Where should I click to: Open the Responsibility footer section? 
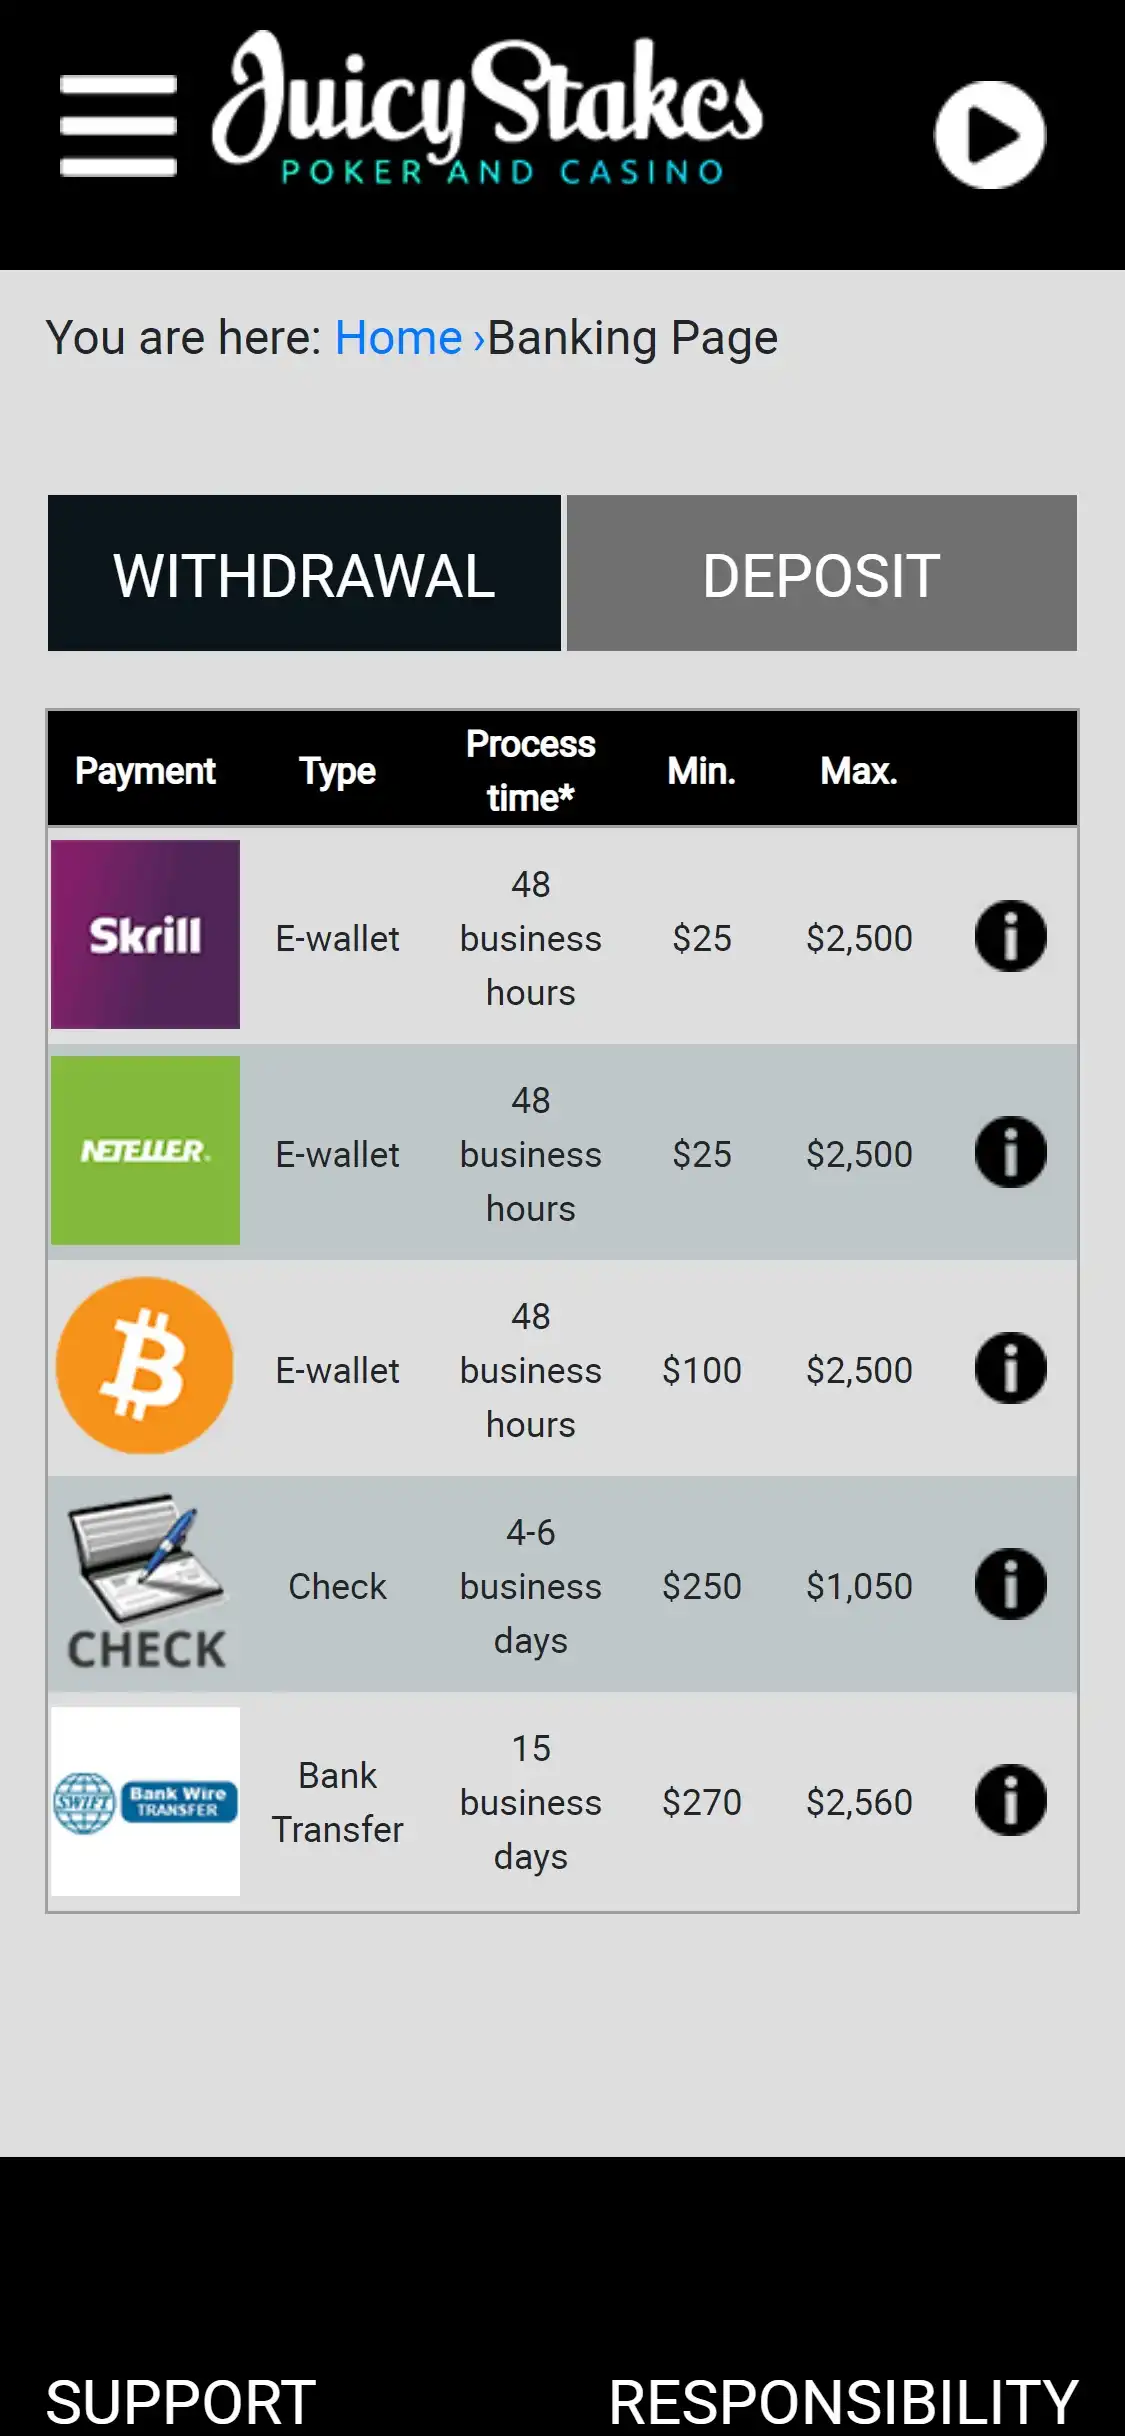click(x=843, y=2401)
